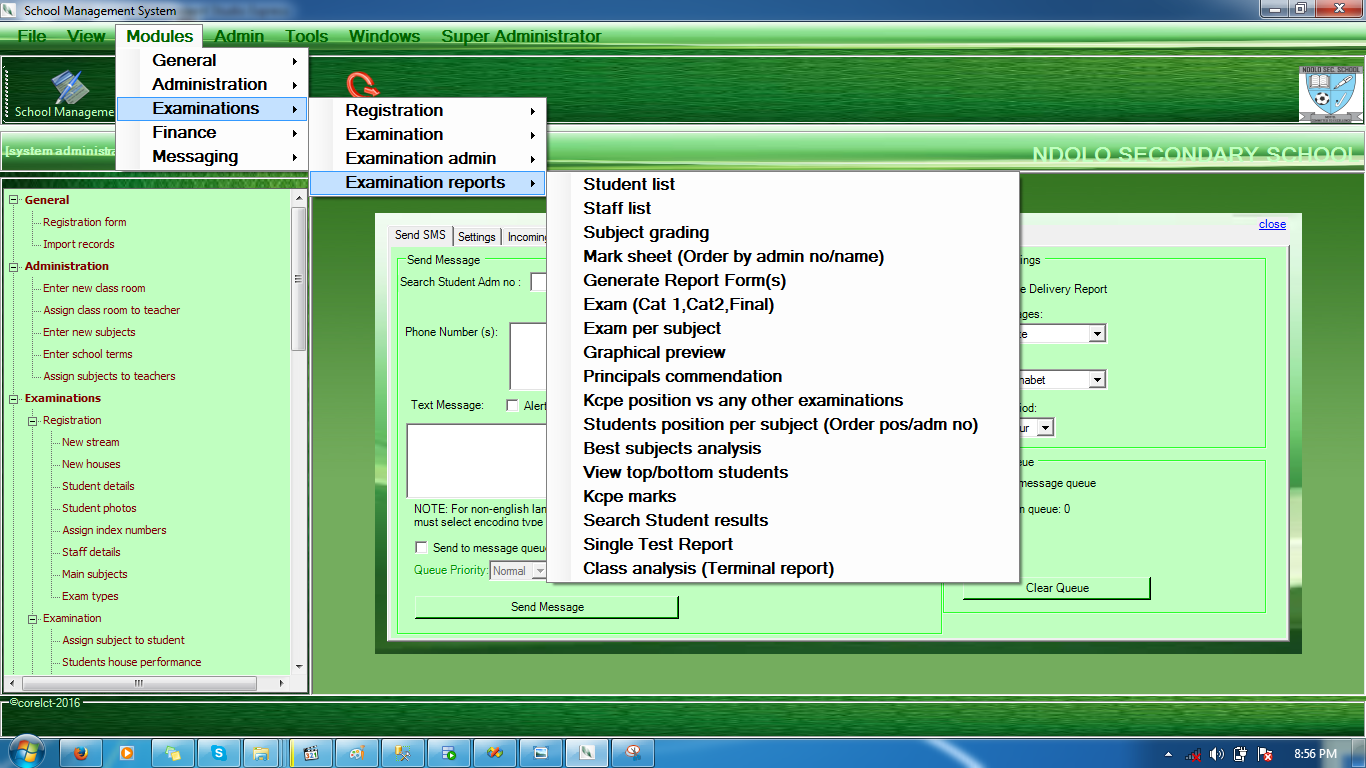Toggle the Send to message queue checkbox

(x=421, y=548)
